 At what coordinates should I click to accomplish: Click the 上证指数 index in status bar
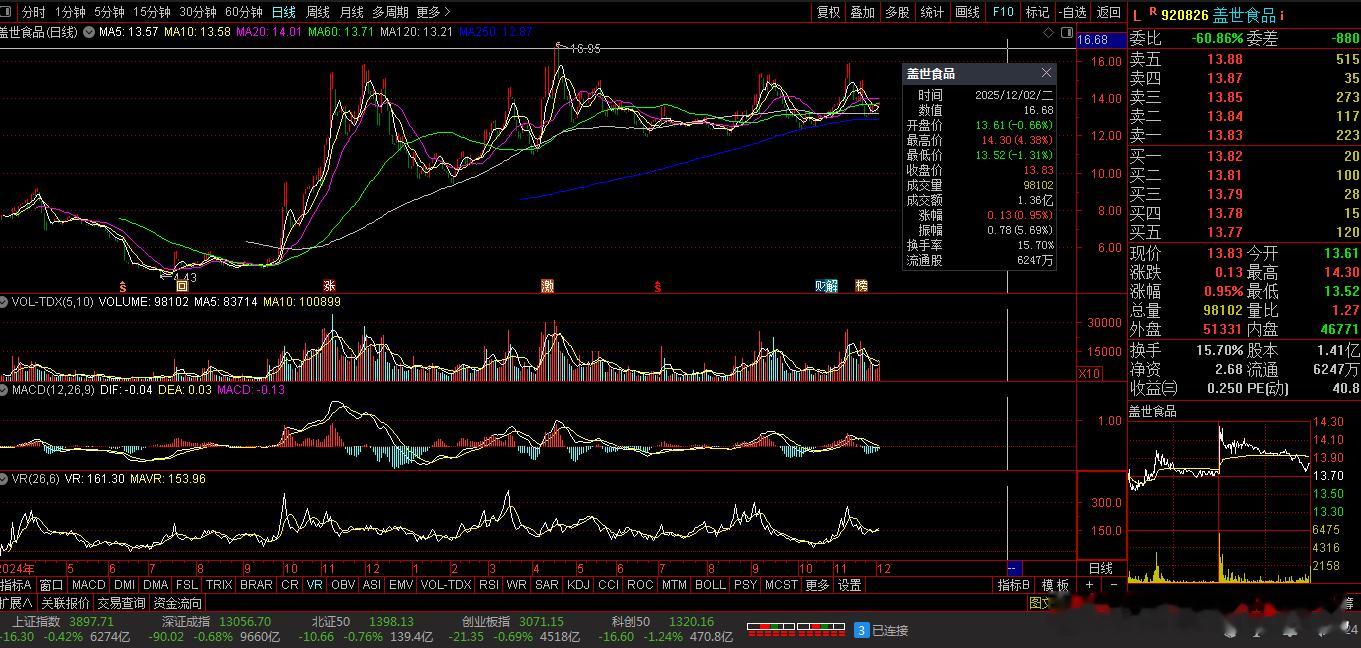36,622
